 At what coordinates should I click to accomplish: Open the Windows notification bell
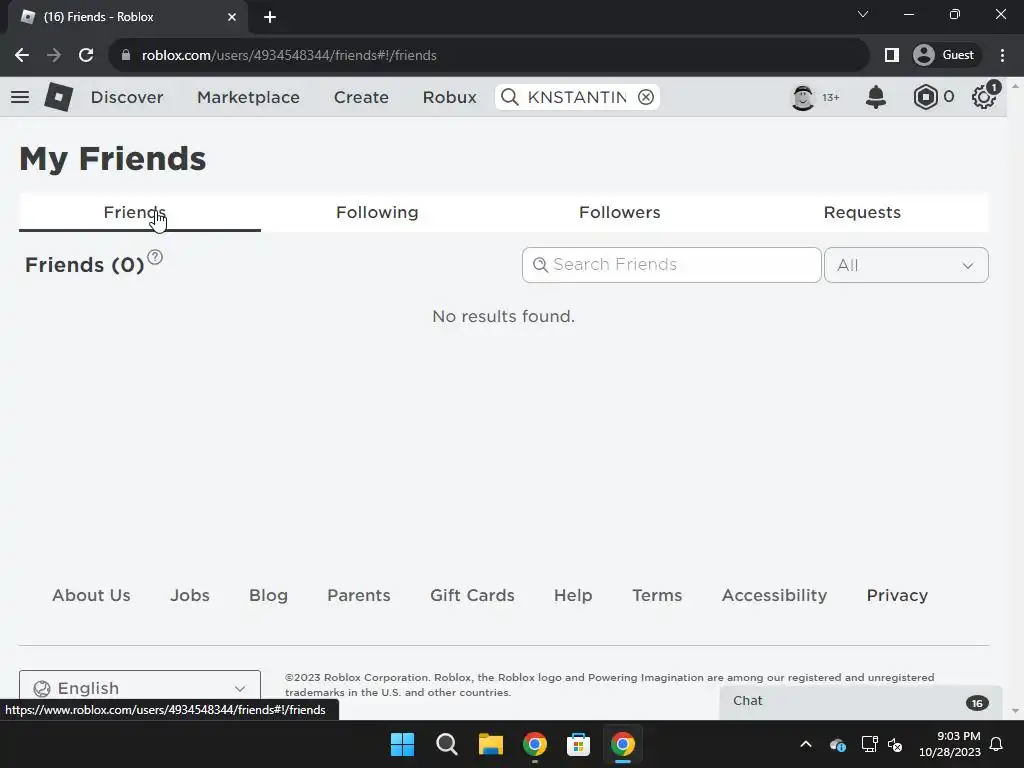click(x=997, y=744)
